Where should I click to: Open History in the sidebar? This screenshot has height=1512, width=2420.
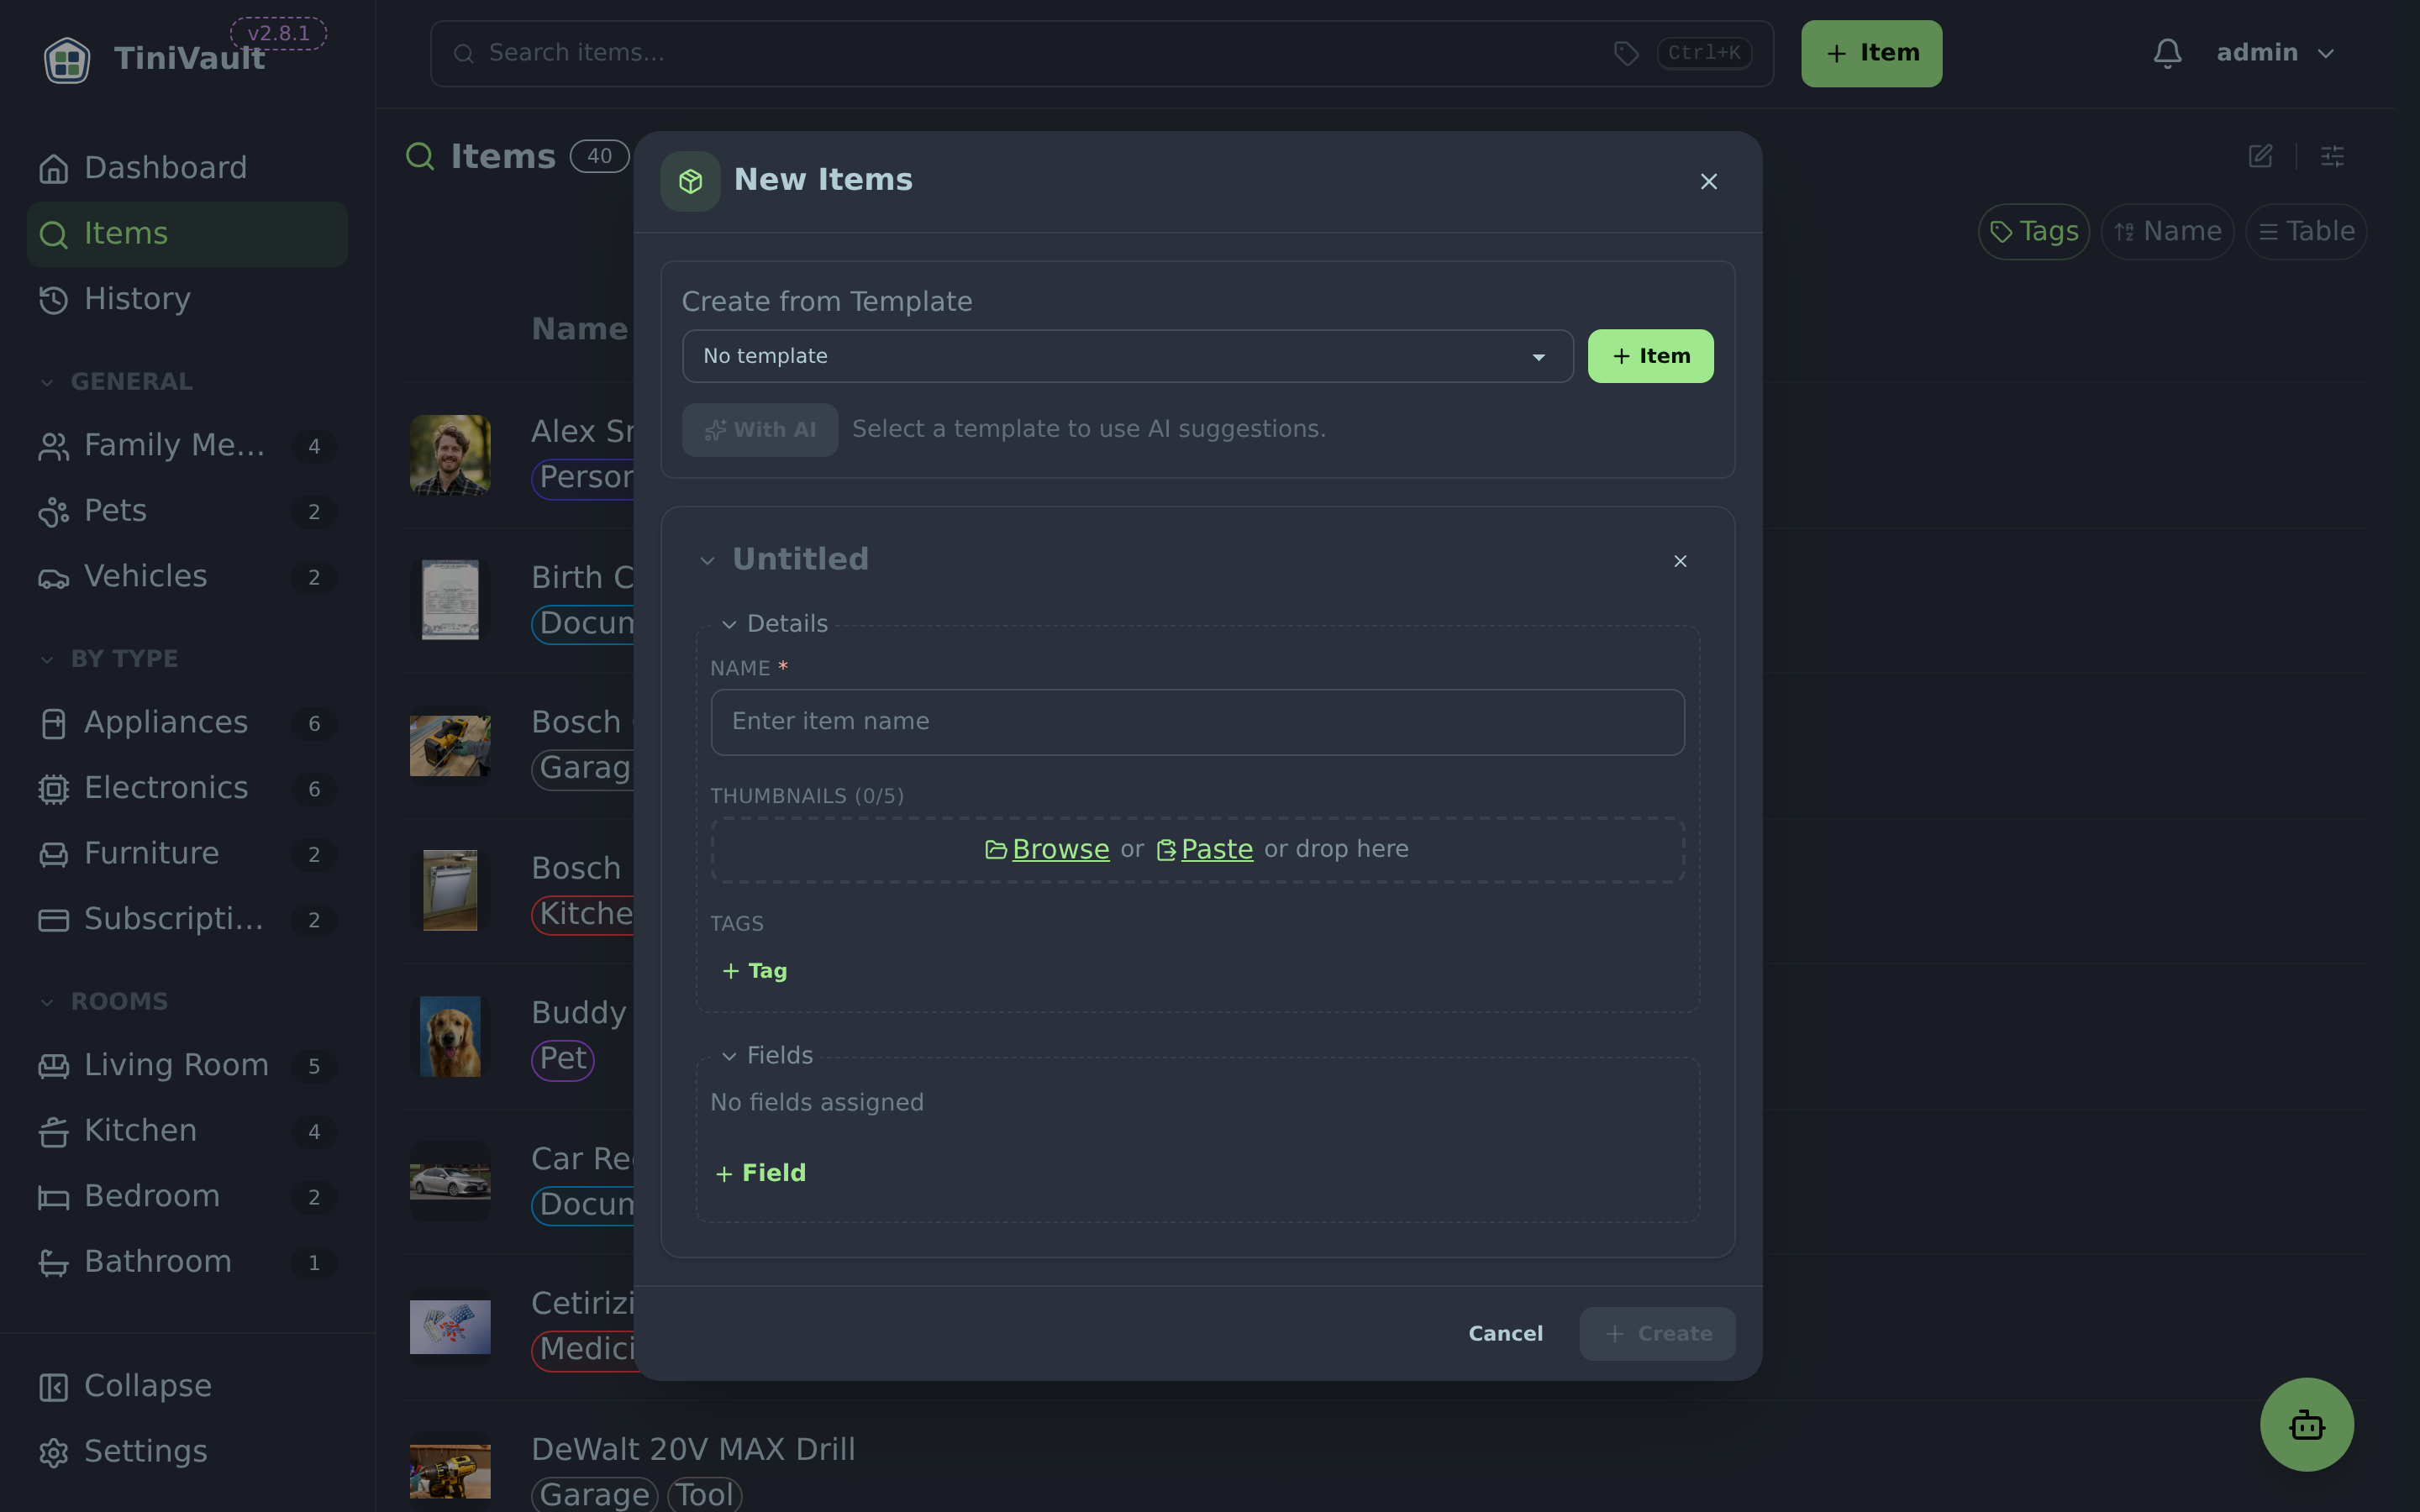pyautogui.click(x=187, y=299)
